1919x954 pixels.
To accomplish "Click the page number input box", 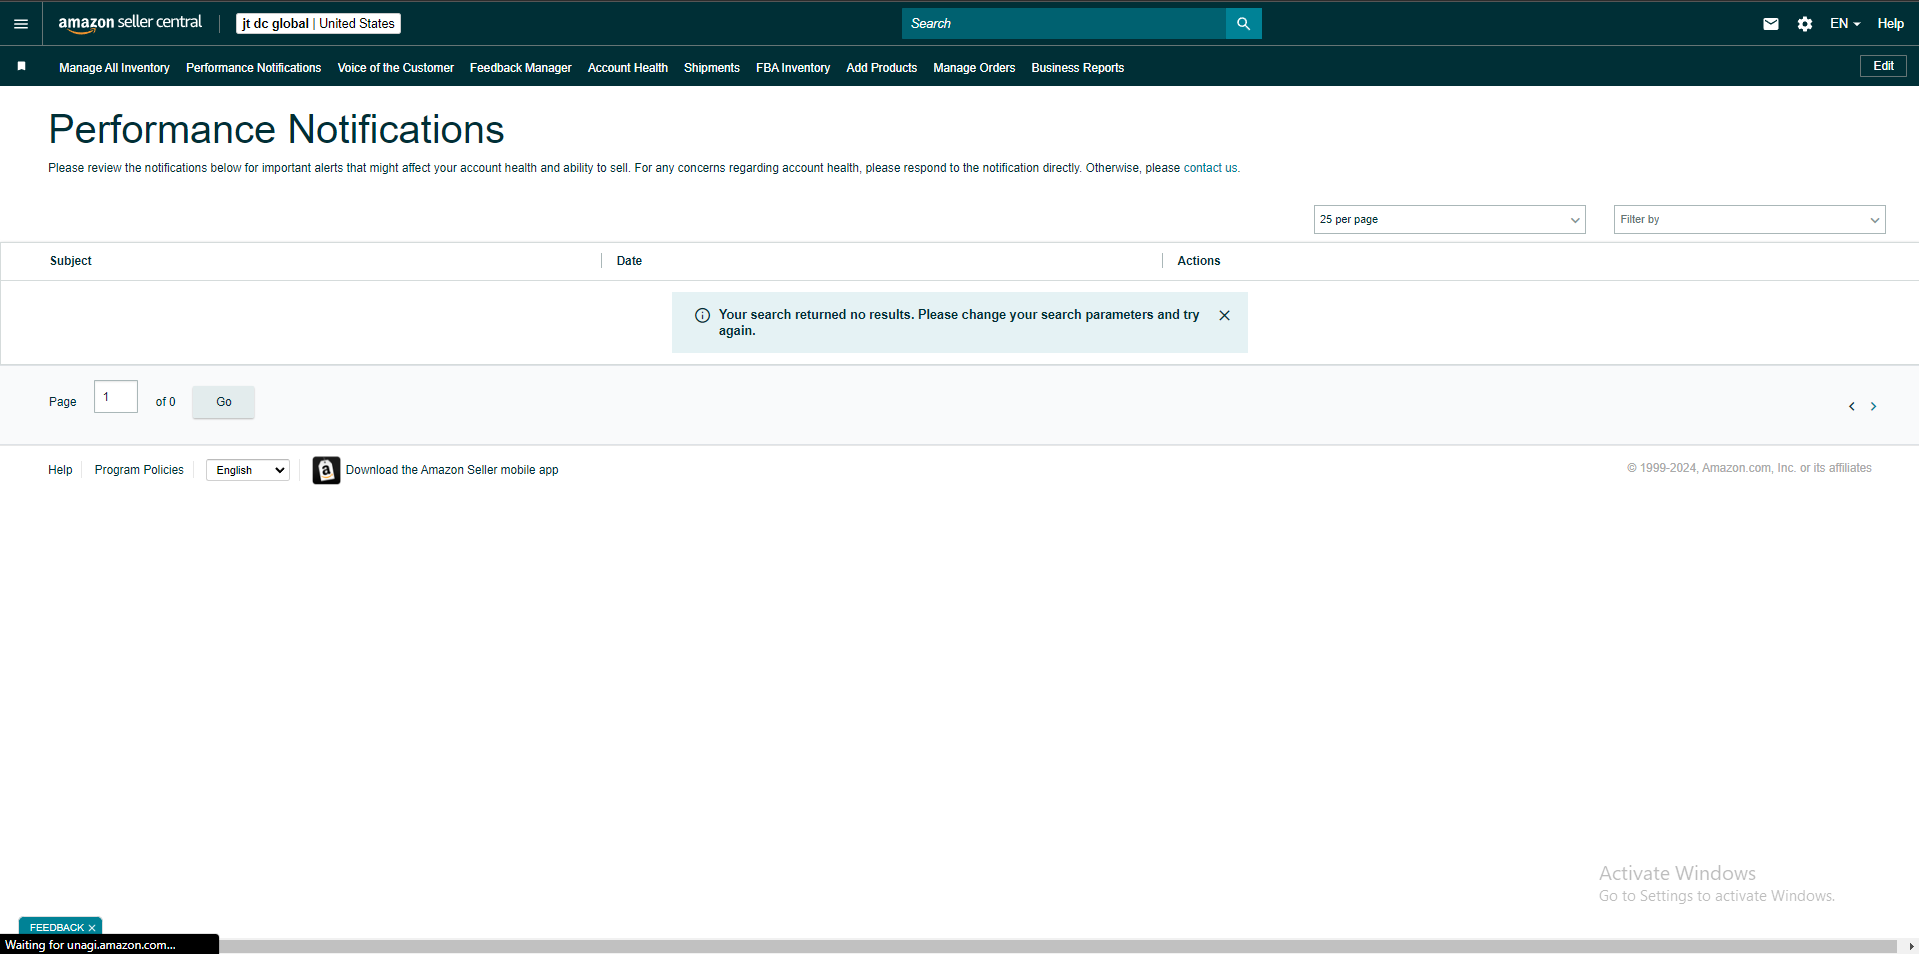I will [116, 397].
